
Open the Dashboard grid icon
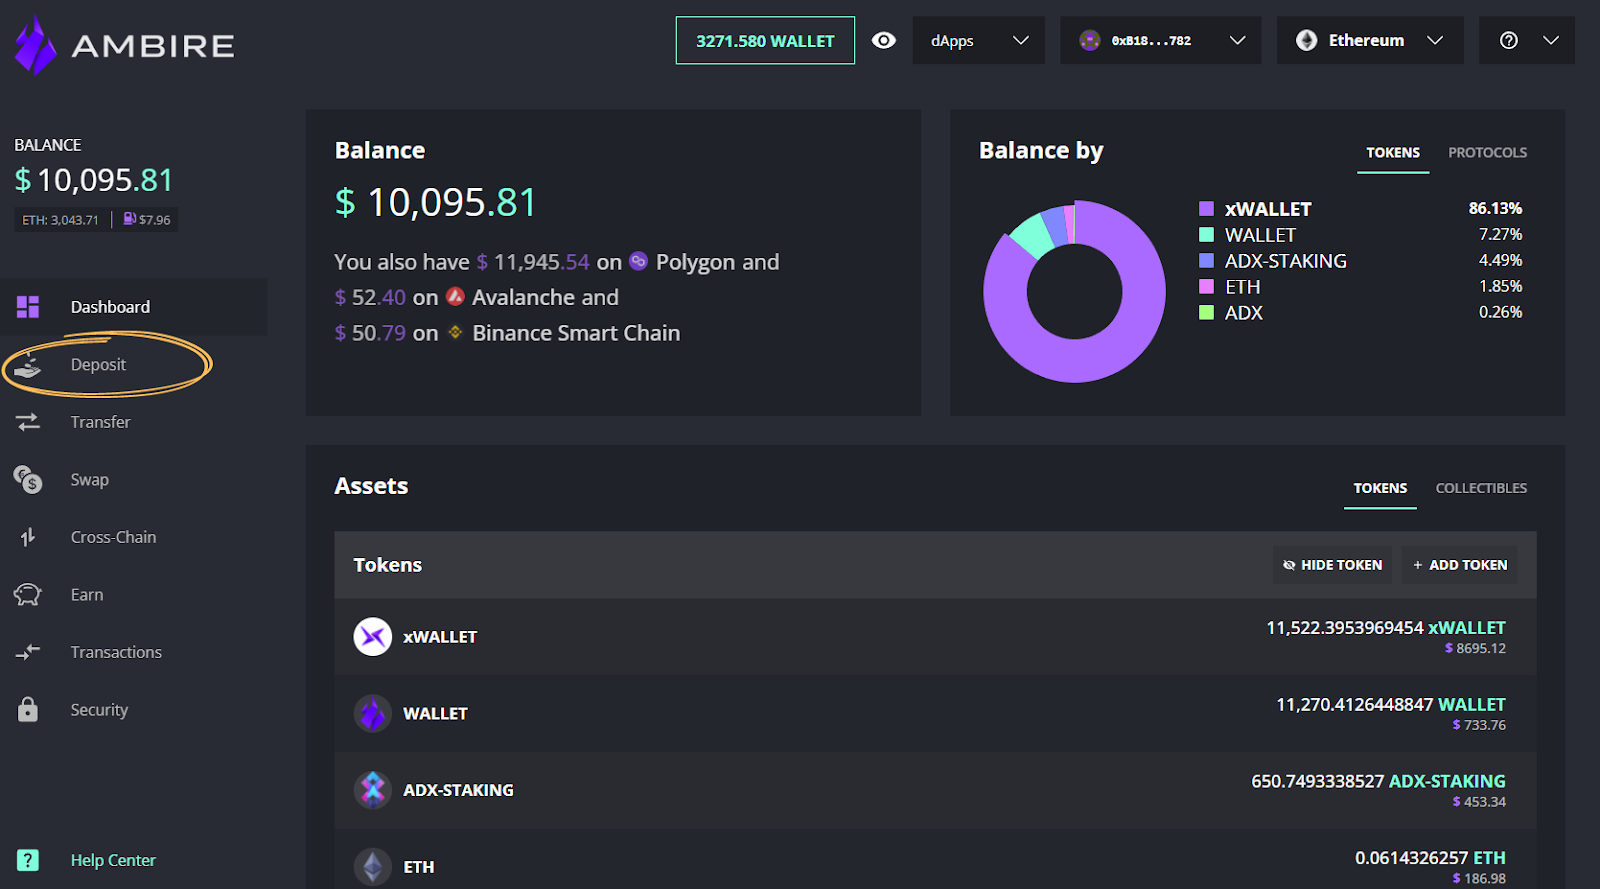click(x=28, y=307)
